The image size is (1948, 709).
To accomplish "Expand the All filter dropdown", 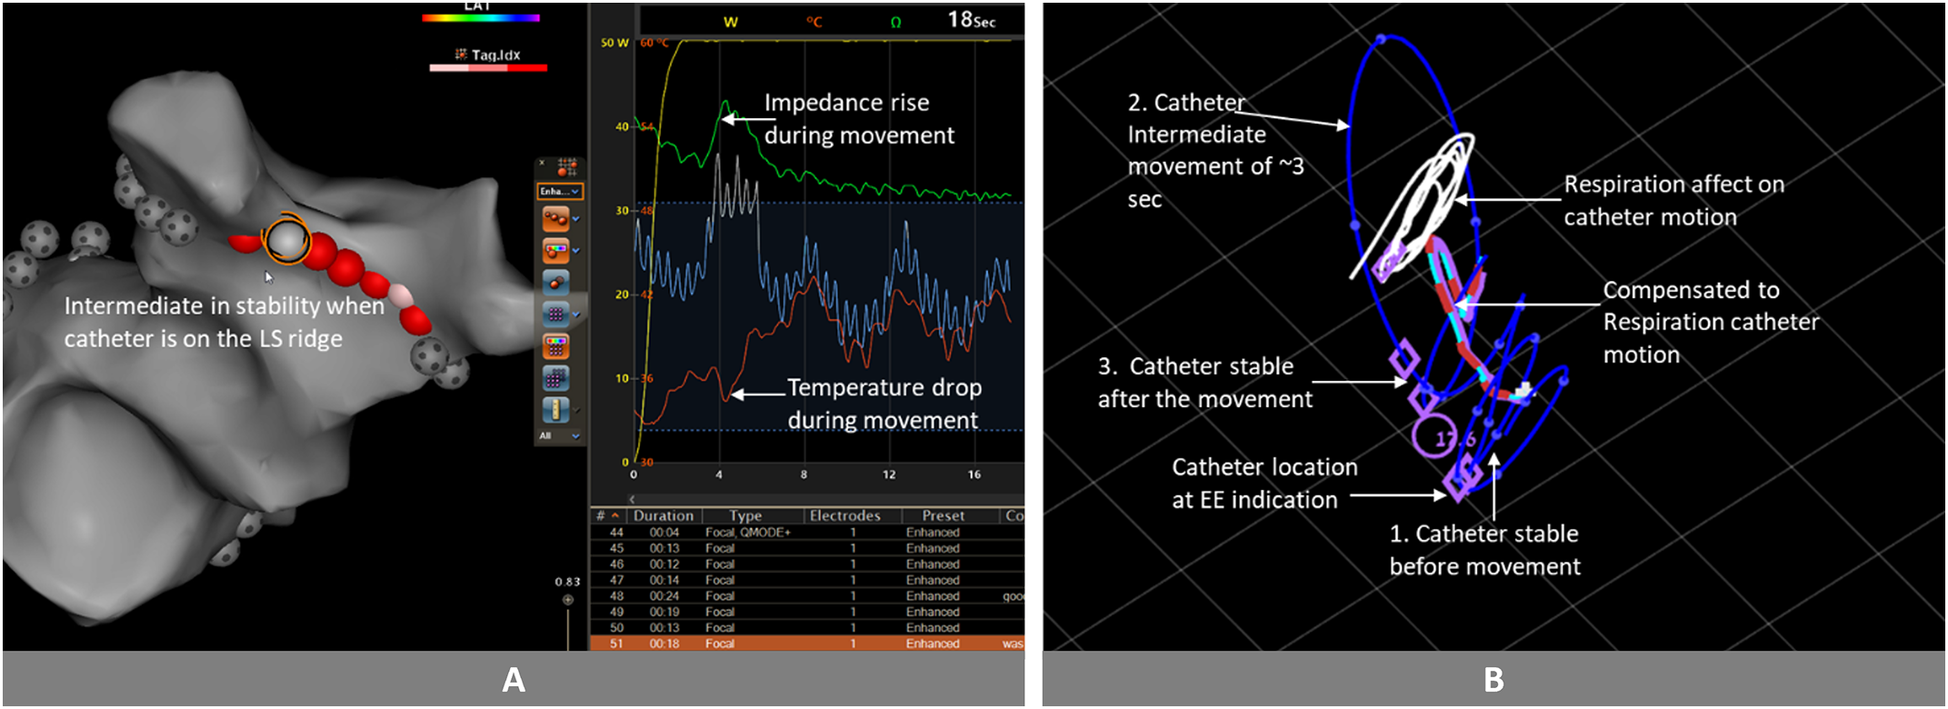I will (560, 436).
